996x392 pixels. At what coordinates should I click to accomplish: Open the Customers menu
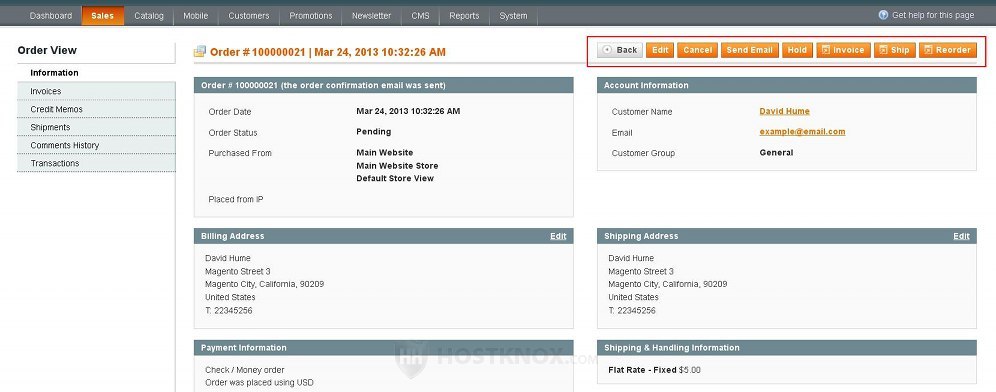pyautogui.click(x=248, y=16)
